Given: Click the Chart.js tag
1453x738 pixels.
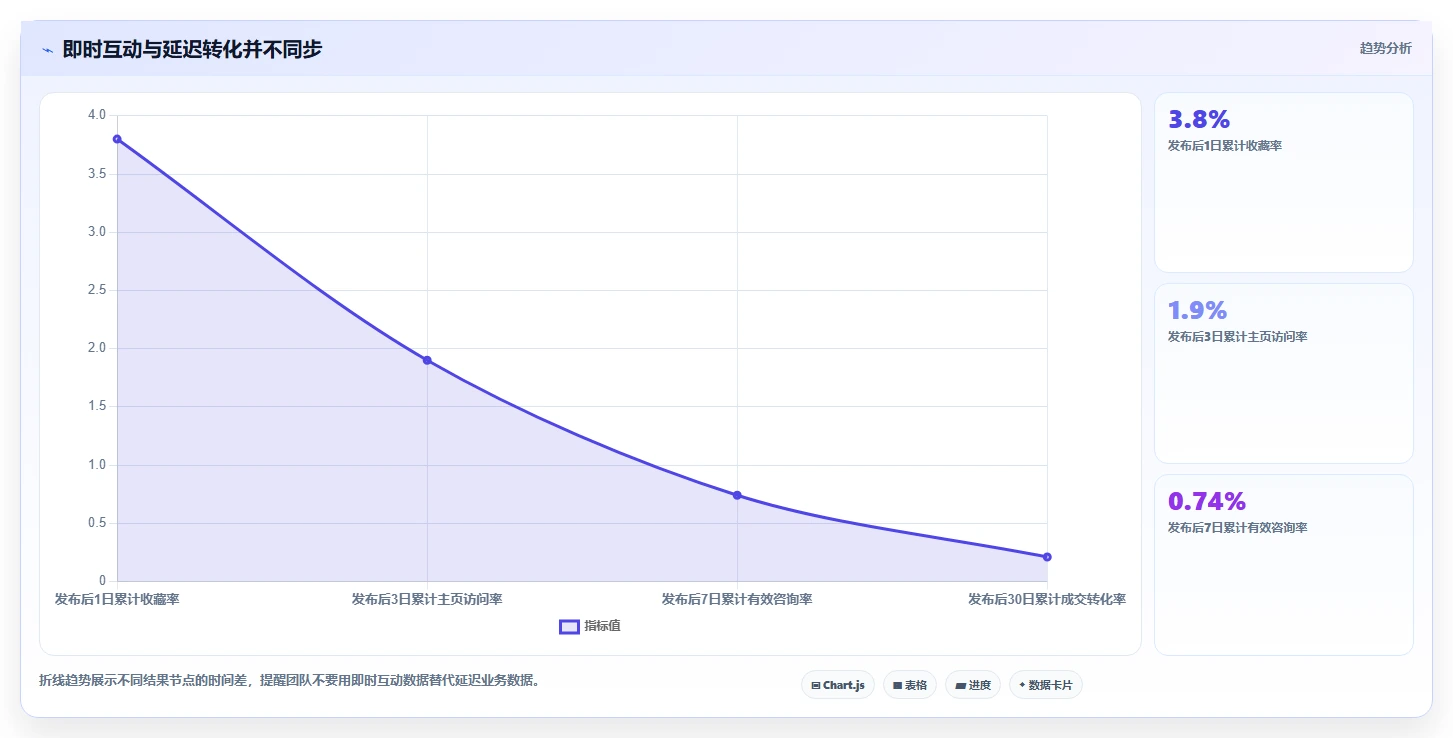Looking at the screenshot, I should (837, 685).
